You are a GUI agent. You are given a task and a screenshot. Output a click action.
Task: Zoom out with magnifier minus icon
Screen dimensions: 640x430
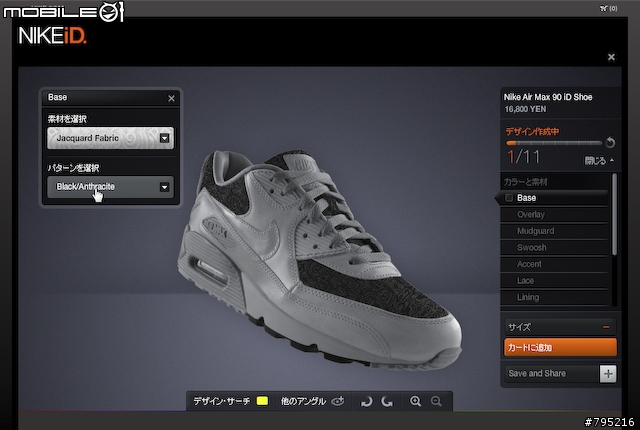coord(436,401)
